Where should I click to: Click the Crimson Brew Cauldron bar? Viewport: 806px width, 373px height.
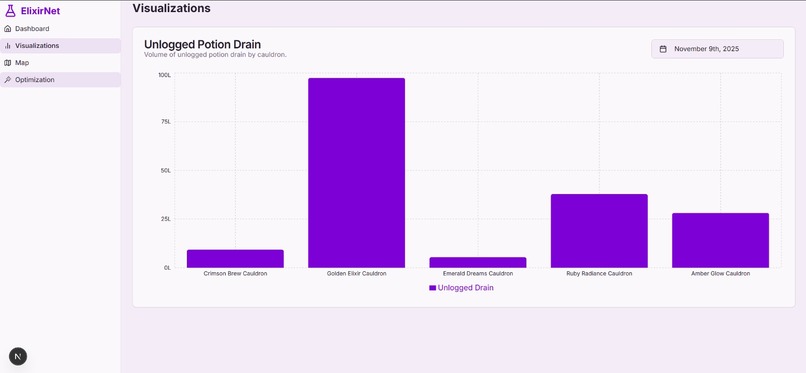tap(235, 258)
